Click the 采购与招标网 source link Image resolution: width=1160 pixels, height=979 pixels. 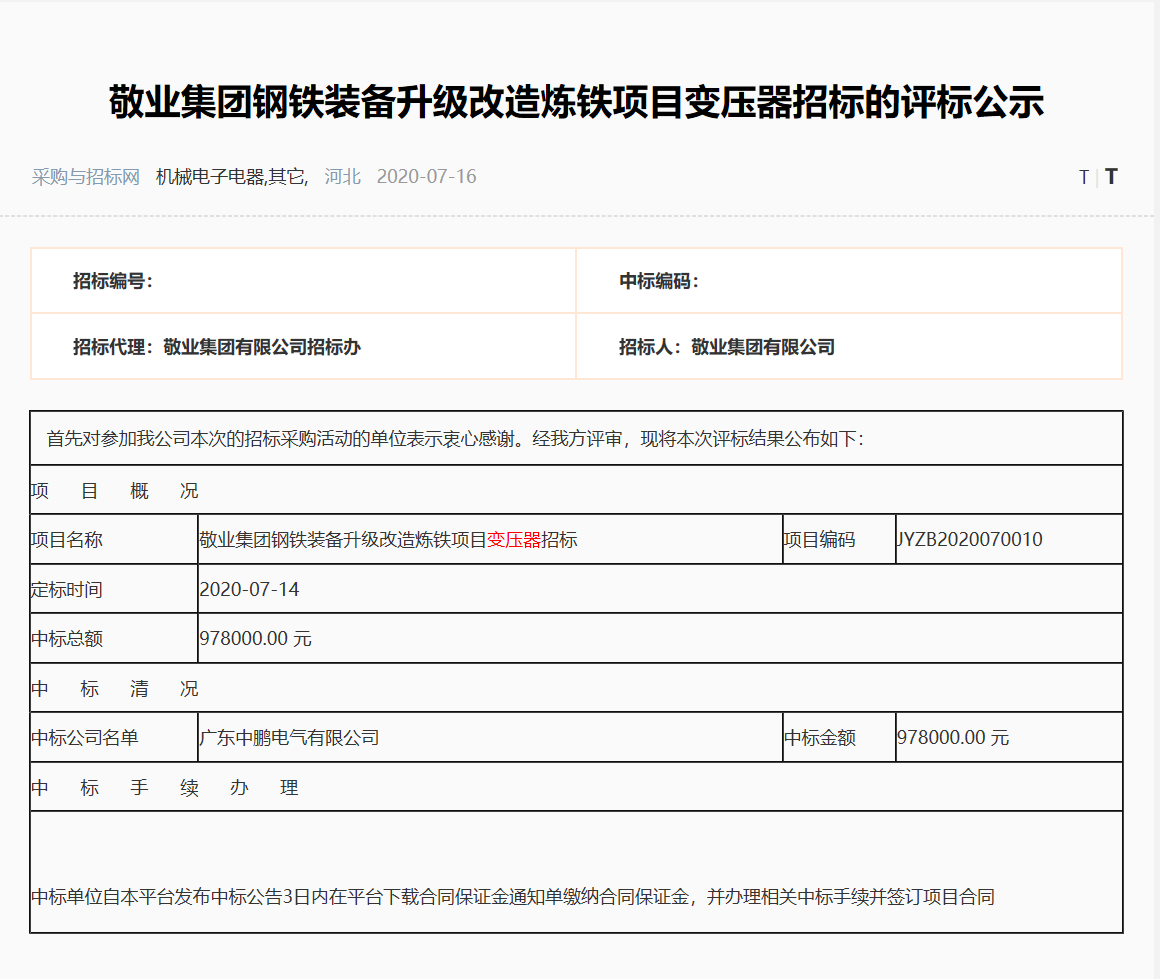[86, 177]
